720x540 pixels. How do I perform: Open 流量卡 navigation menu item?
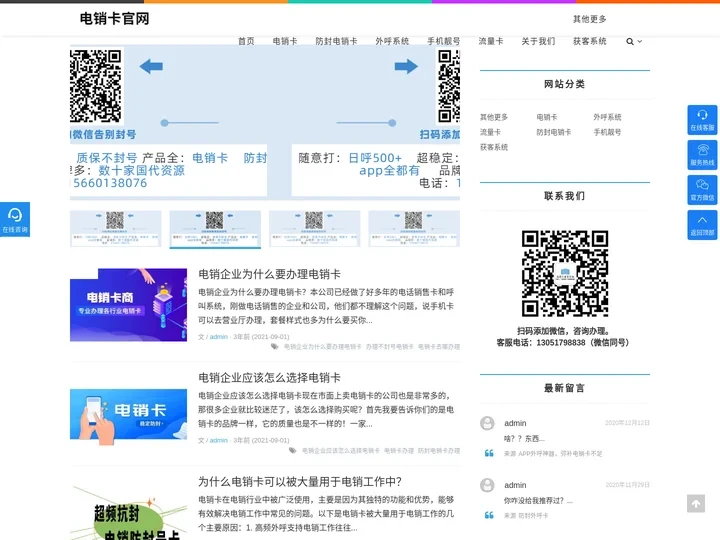click(x=491, y=41)
